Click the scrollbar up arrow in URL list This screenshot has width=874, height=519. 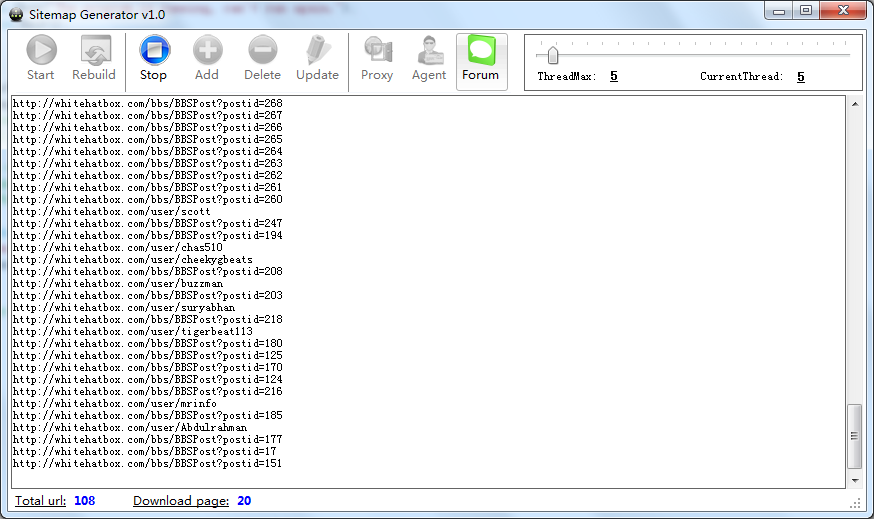855,104
